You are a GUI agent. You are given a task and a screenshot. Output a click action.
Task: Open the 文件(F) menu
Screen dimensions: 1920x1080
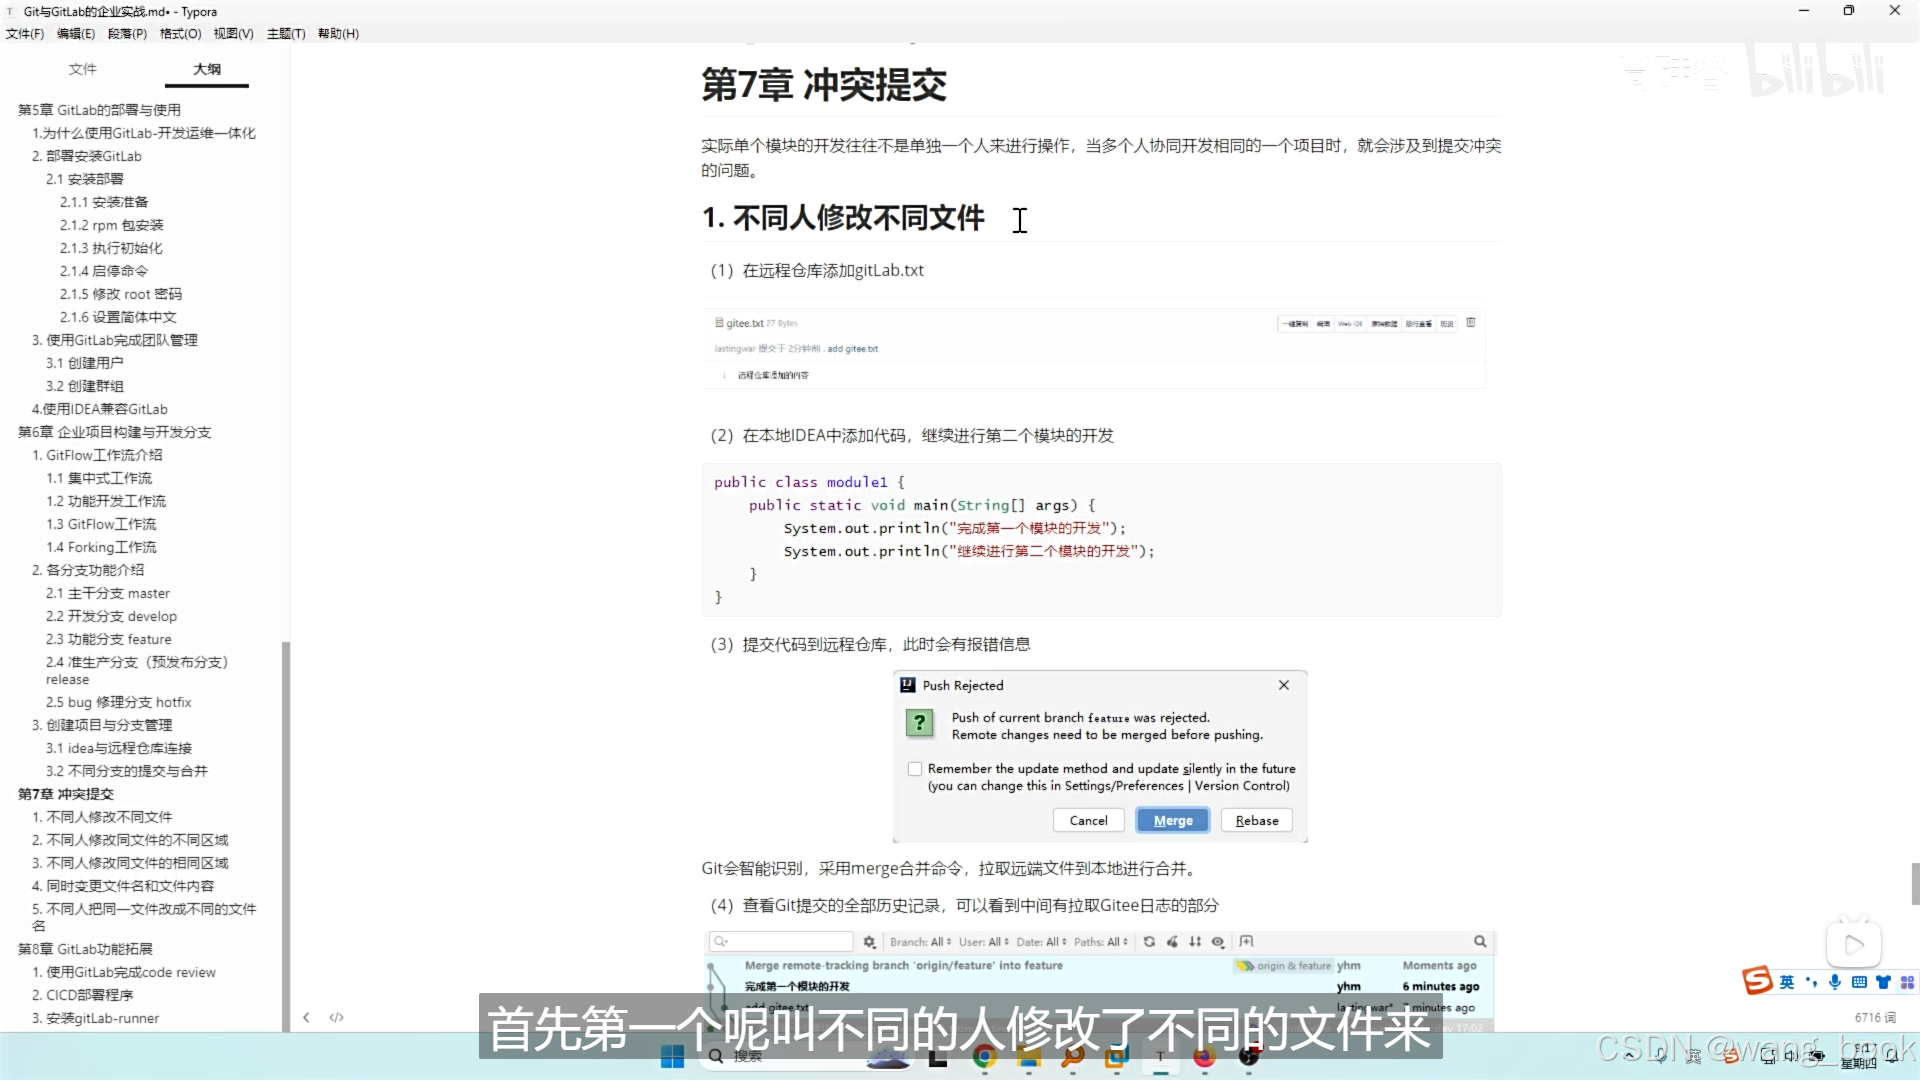(25, 33)
